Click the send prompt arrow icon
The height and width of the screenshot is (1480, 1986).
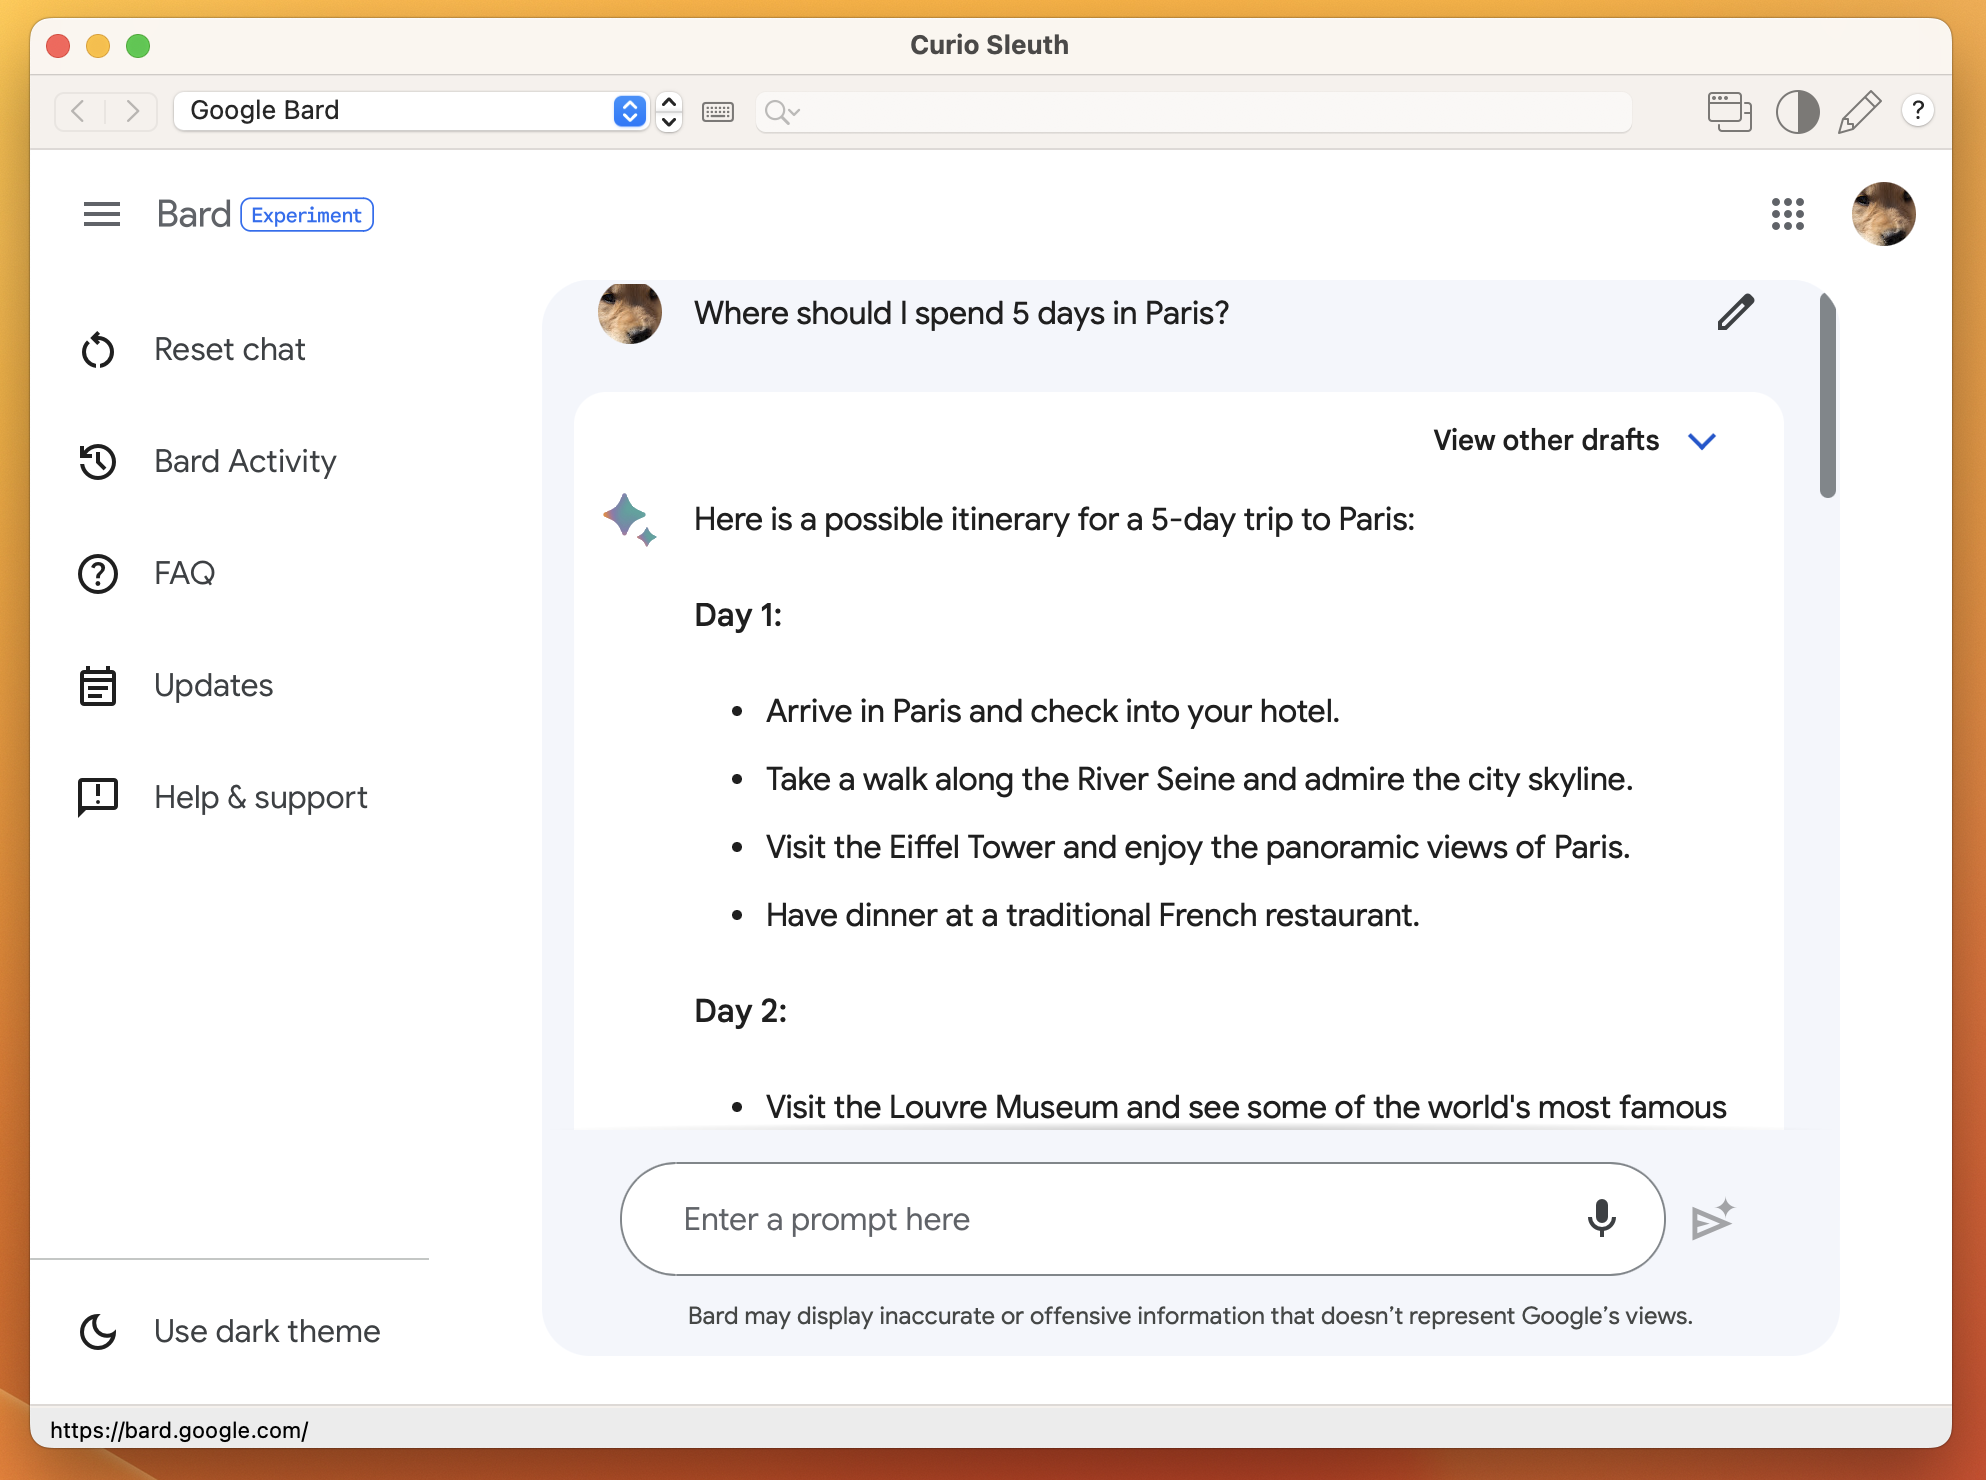(1712, 1219)
